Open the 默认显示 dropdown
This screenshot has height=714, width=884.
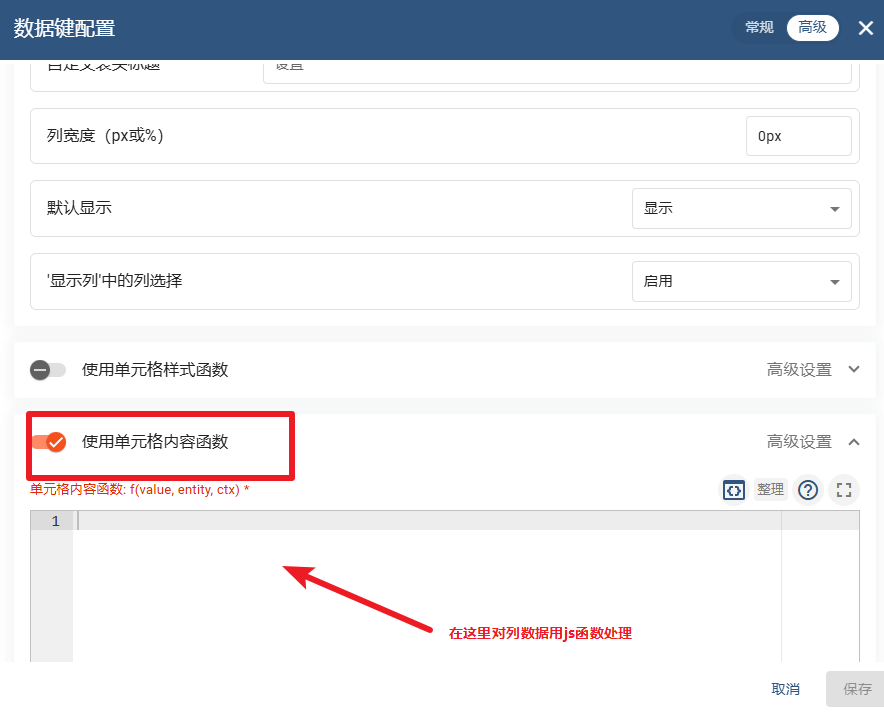[741, 208]
